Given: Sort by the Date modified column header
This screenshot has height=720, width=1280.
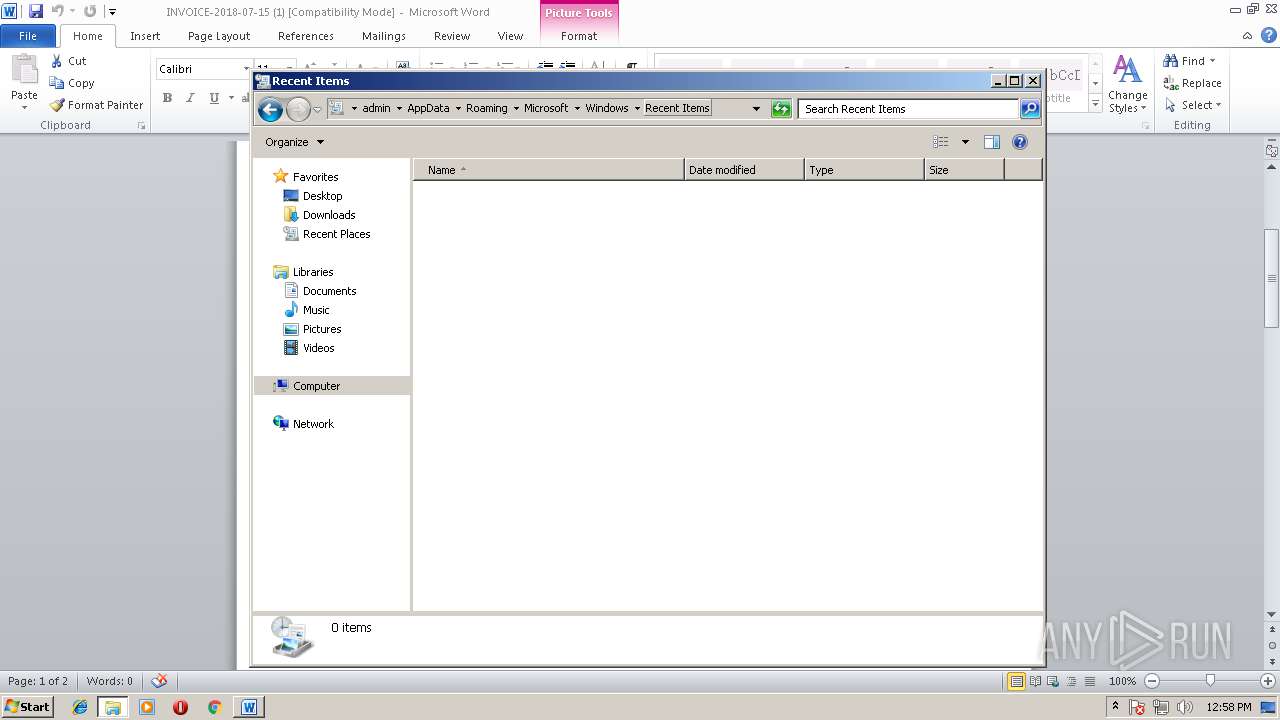Looking at the screenshot, I should click(x=744, y=170).
